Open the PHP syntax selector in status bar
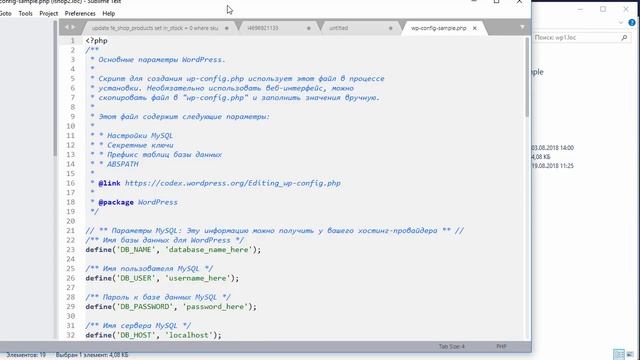The width and height of the screenshot is (640, 360). [x=501, y=347]
